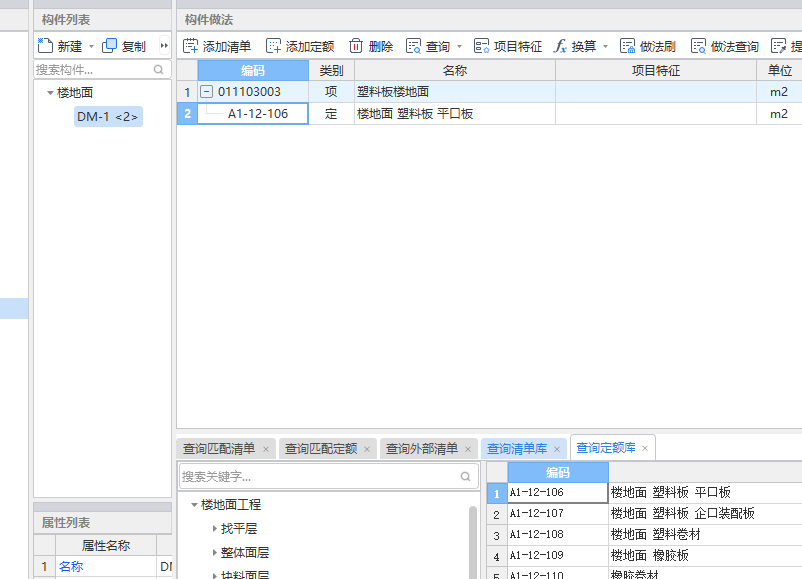The height and width of the screenshot is (579, 802).
Task: Select the 编码 column header in 构件做法
Action: click(253, 71)
